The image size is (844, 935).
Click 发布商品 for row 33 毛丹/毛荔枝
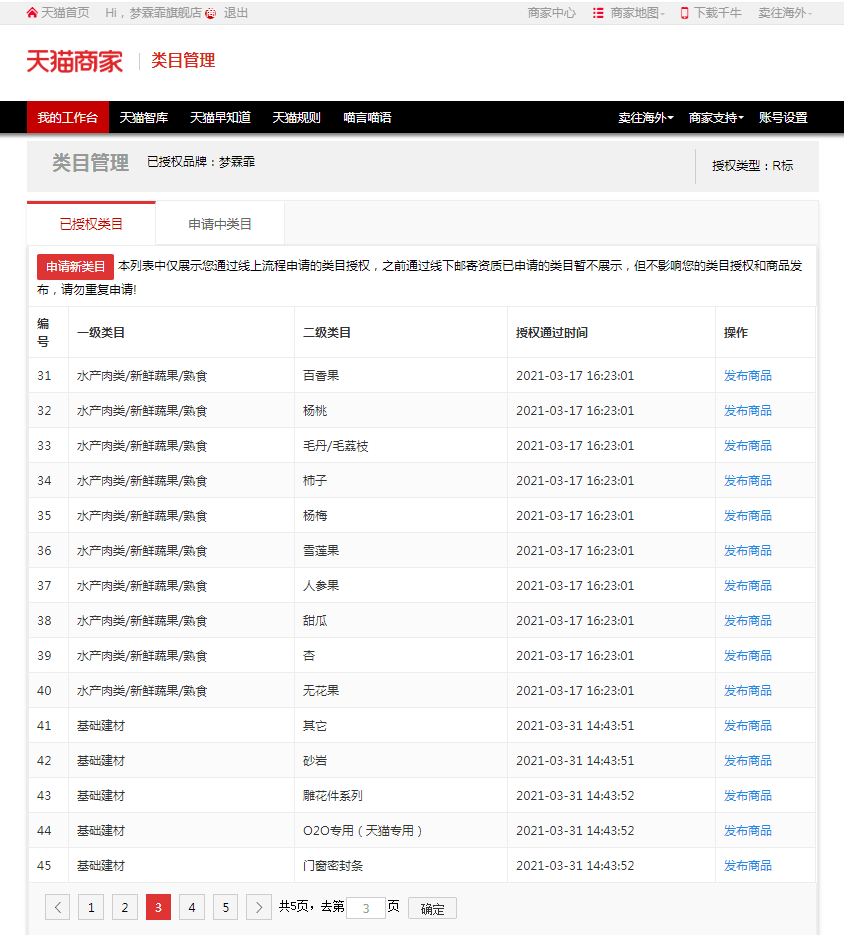pos(748,445)
